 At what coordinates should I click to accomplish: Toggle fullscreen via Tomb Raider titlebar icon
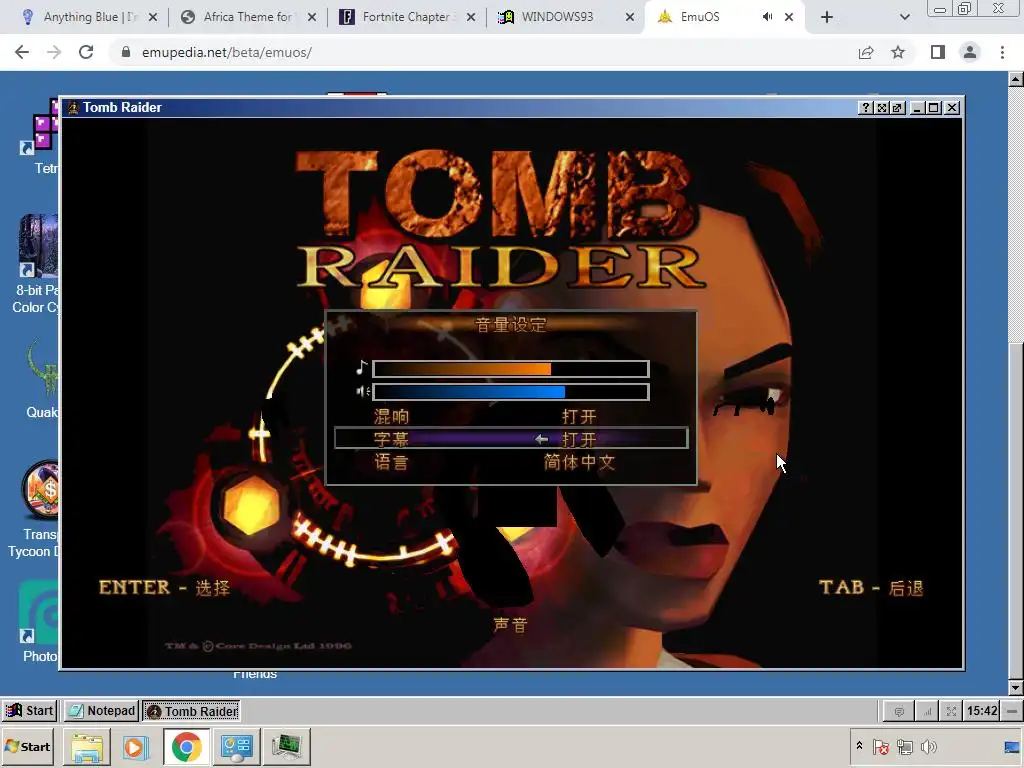tap(882, 108)
